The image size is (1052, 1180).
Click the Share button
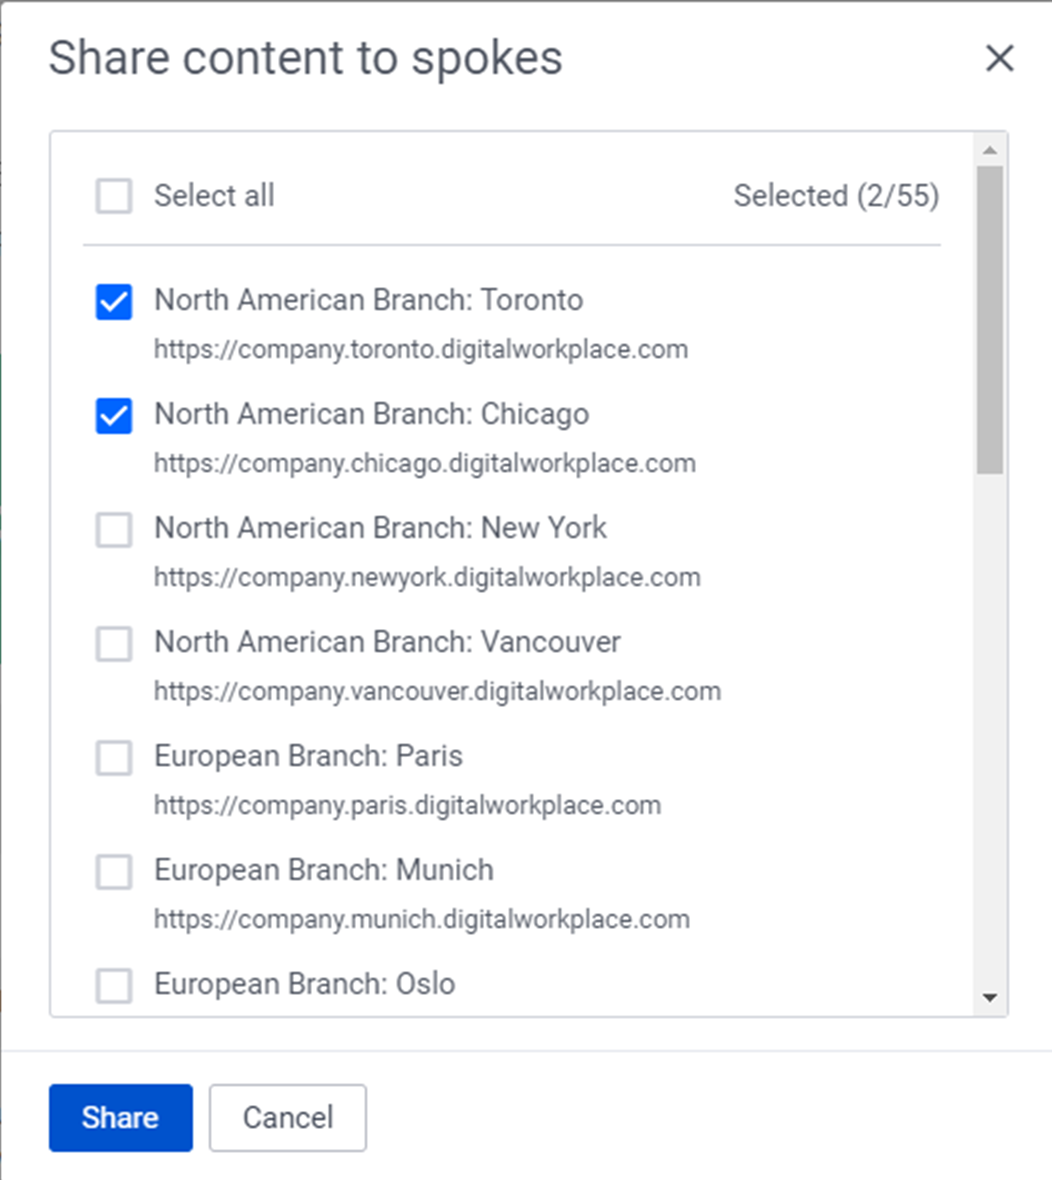click(x=120, y=1117)
